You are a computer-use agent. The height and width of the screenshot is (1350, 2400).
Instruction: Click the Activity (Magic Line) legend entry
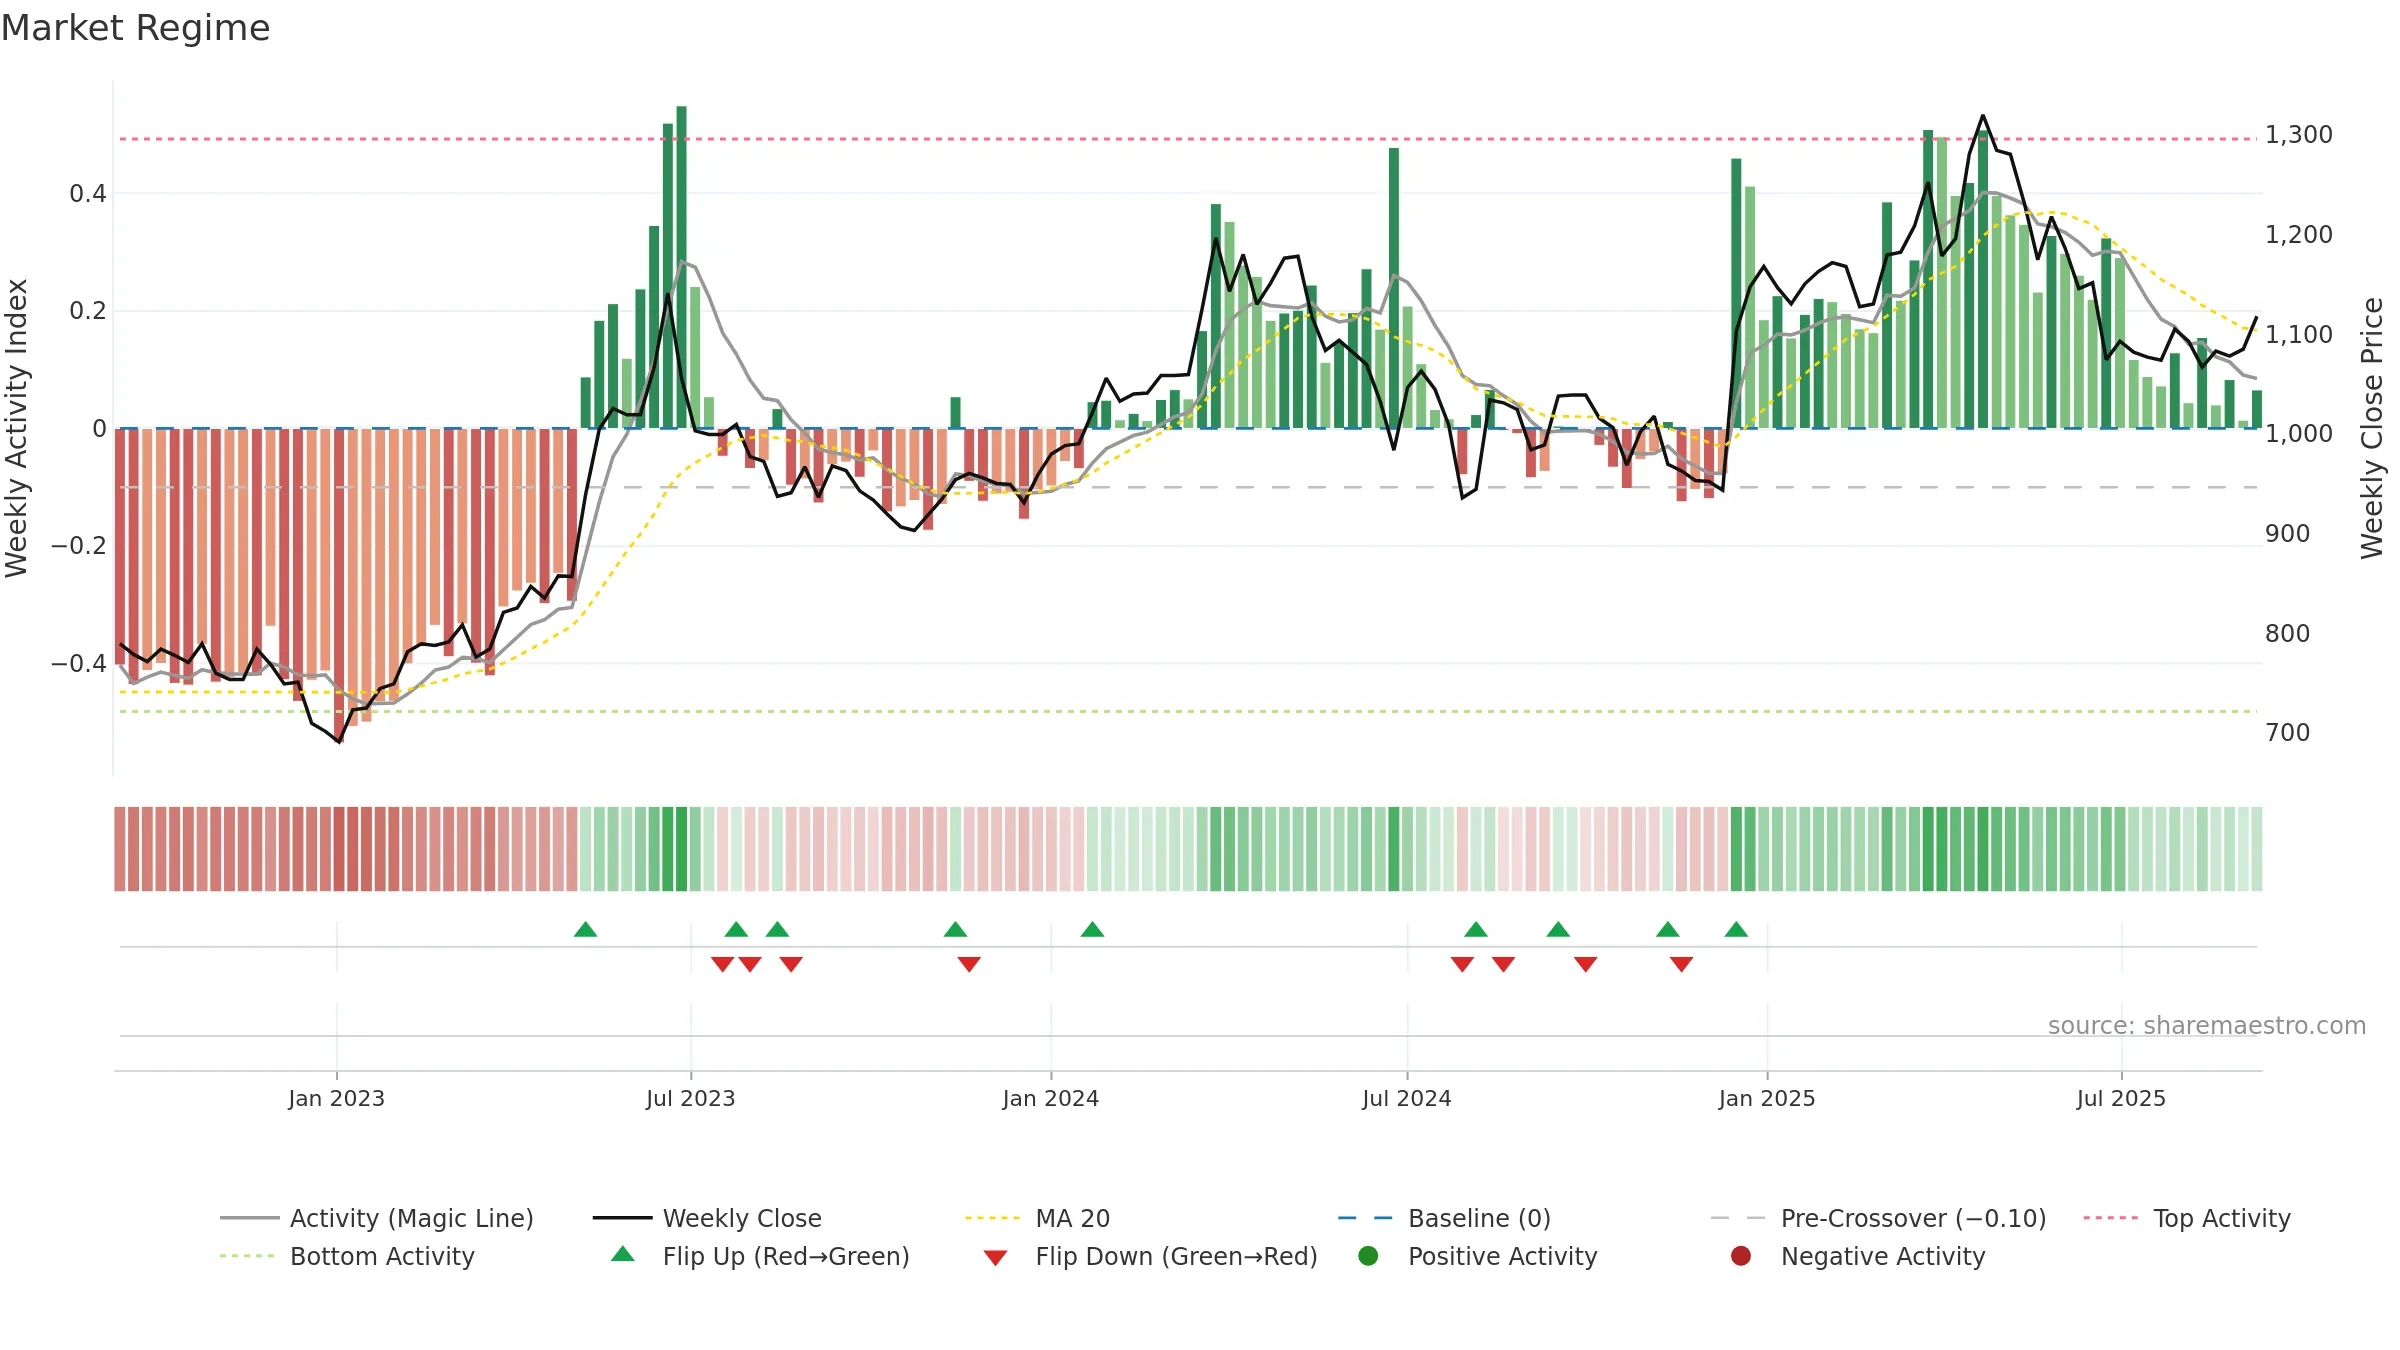377,1218
